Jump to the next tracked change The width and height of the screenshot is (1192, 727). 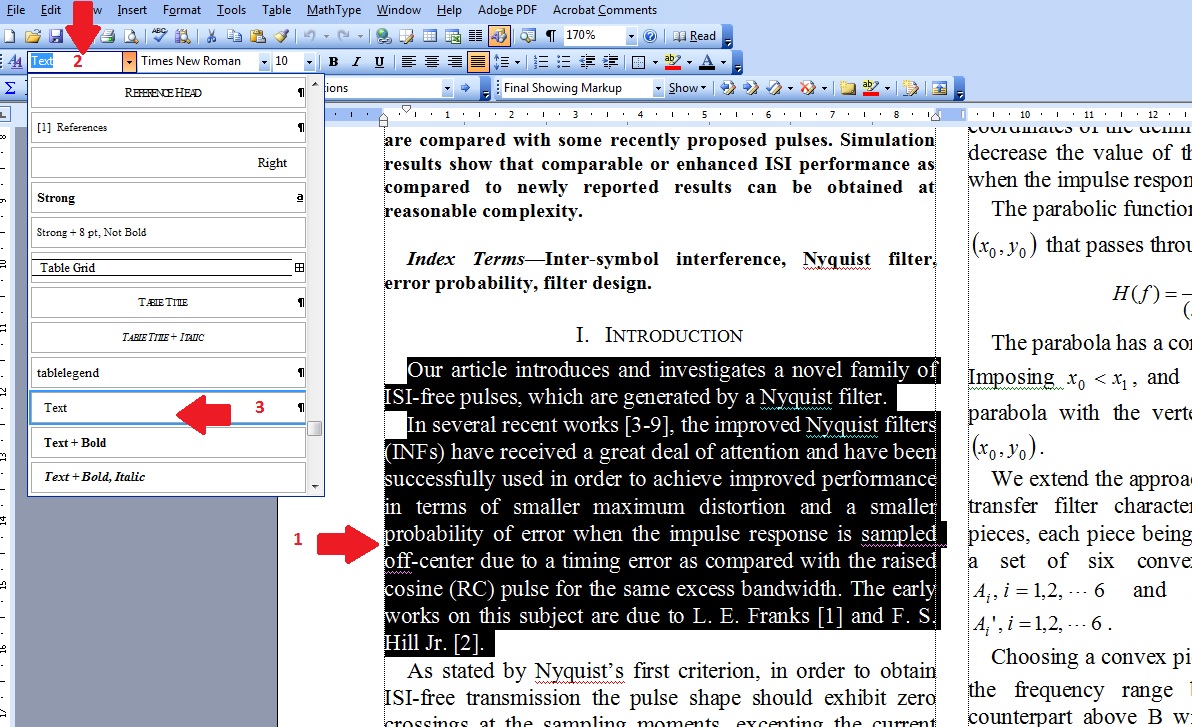click(750, 88)
